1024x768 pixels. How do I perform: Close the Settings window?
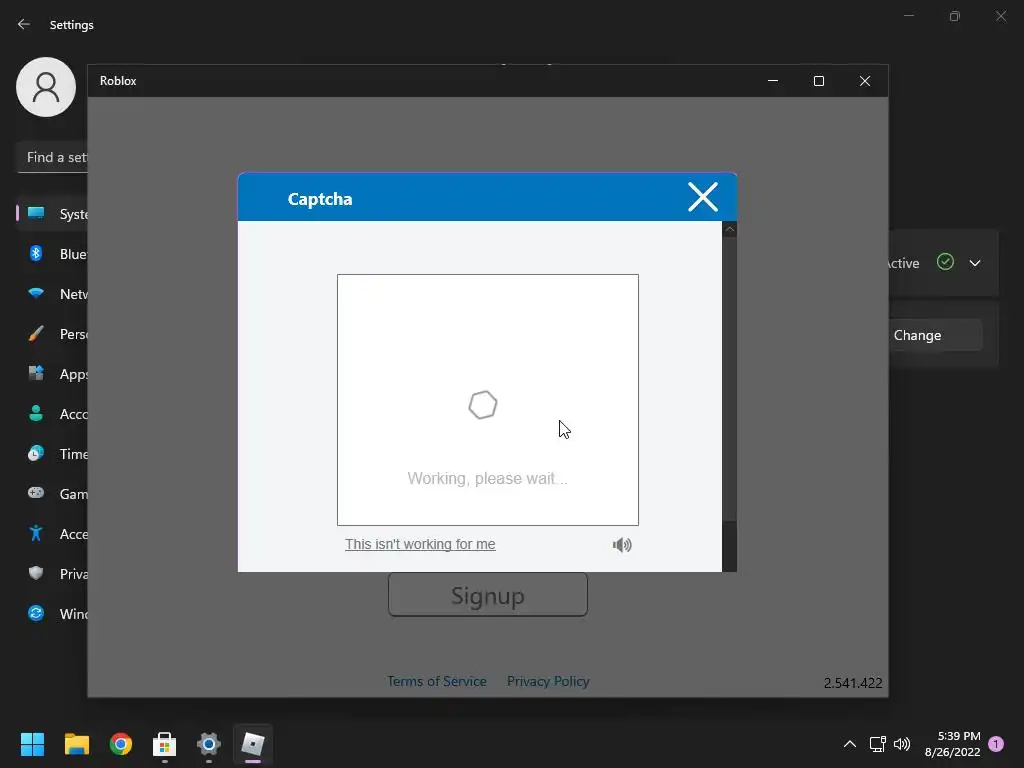tap(1001, 16)
